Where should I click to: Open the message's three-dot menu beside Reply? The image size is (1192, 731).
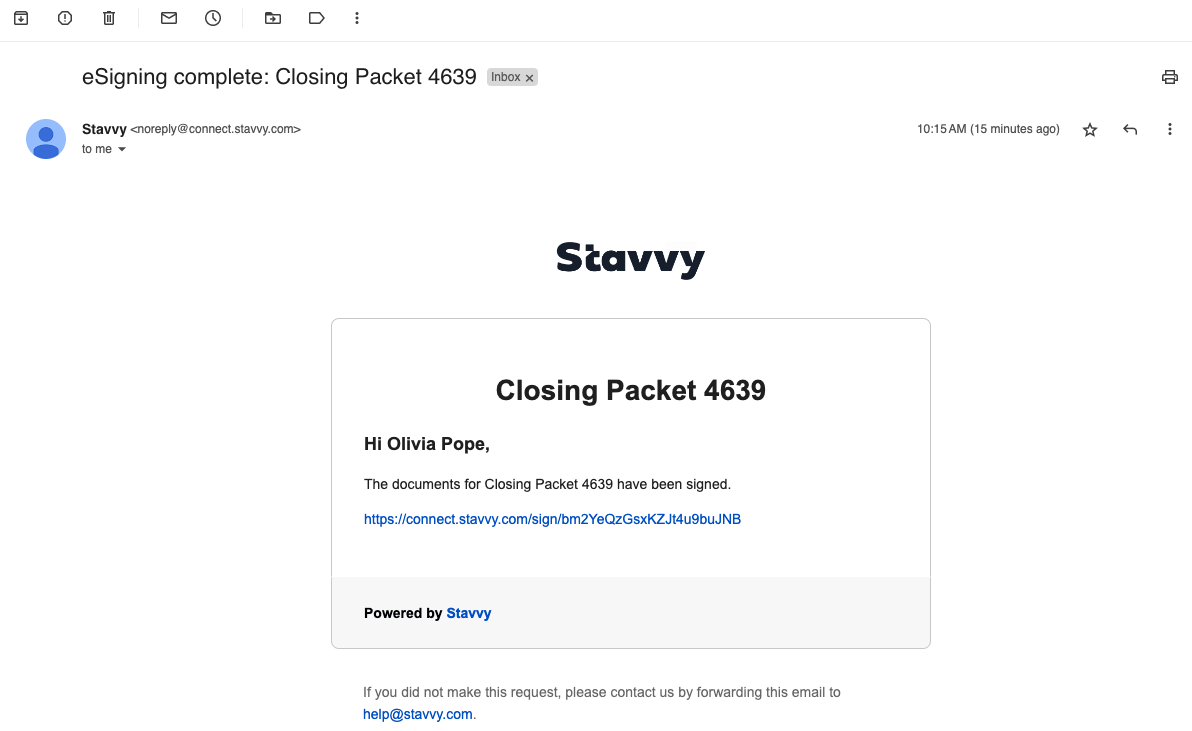[x=1169, y=130]
